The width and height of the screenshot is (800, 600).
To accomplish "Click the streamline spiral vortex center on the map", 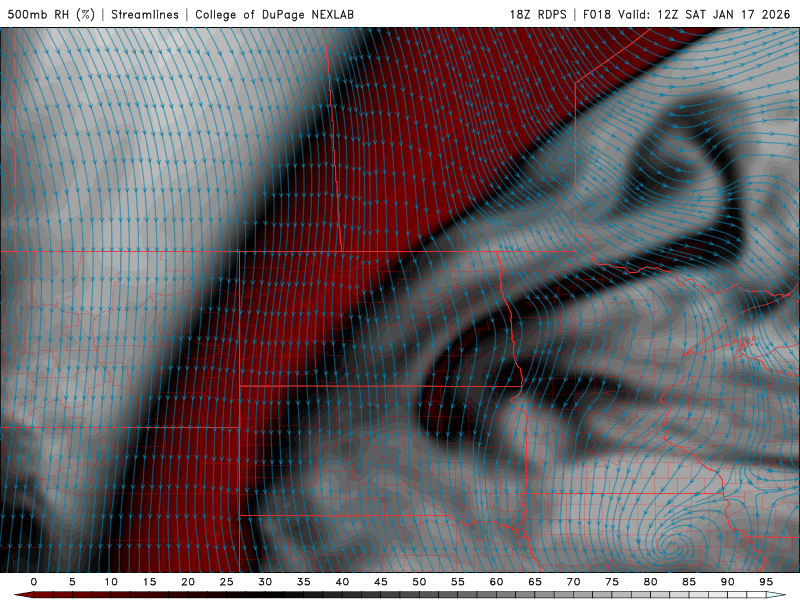I will (672, 547).
